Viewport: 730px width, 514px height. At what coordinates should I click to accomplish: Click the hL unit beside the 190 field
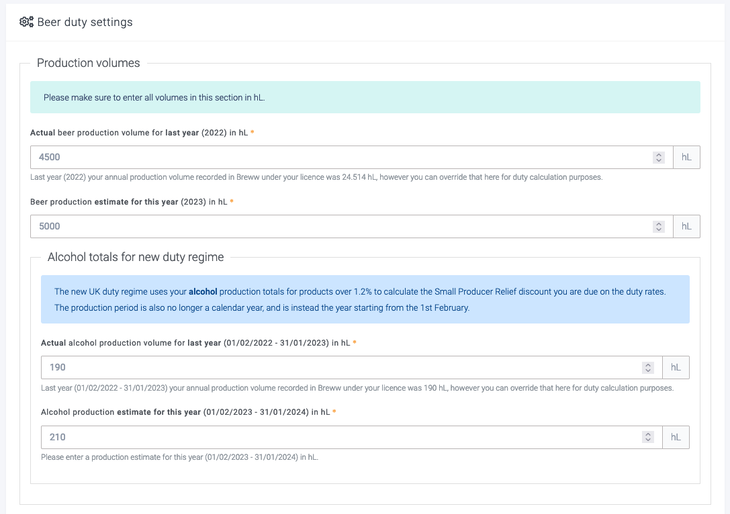(675, 367)
